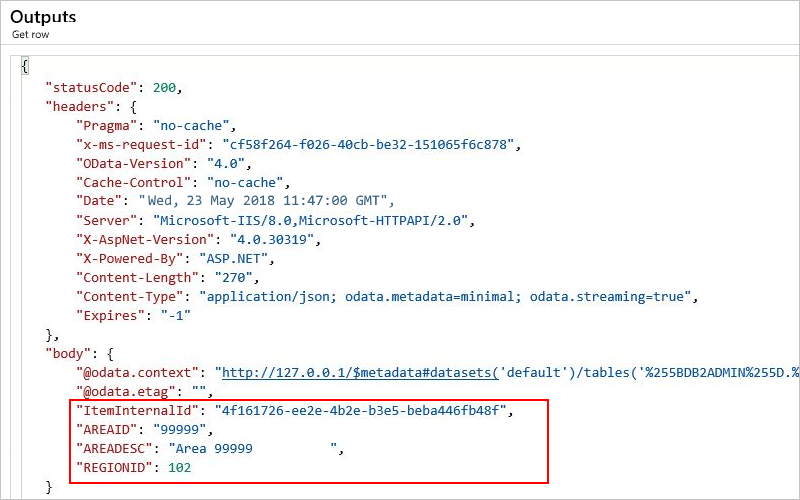This screenshot has width=800, height=500.
Task: Select the value "ASP.NET"
Action: coord(234,258)
